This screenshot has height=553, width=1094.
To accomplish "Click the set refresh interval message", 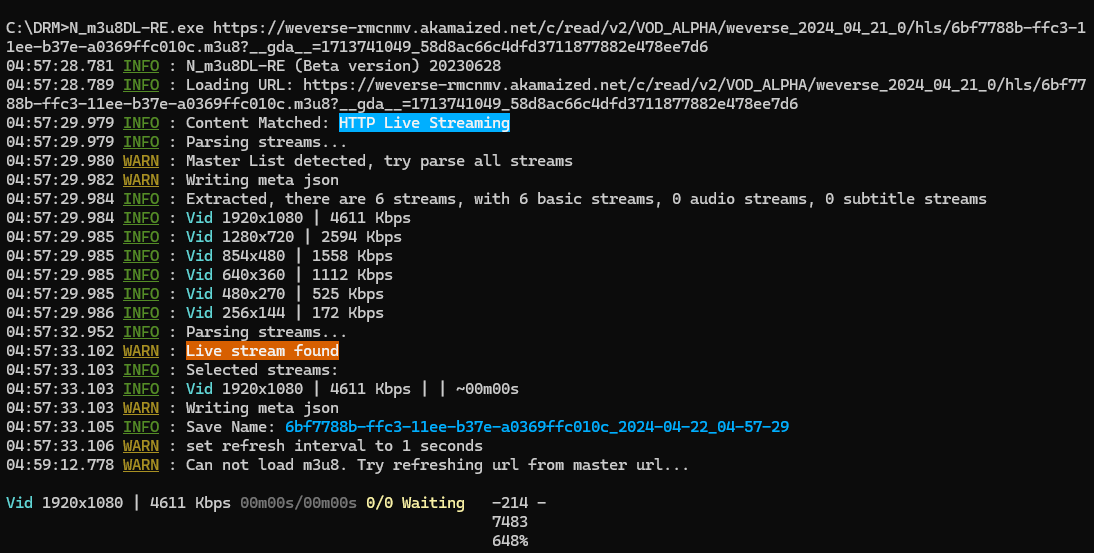I will (x=334, y=446).
